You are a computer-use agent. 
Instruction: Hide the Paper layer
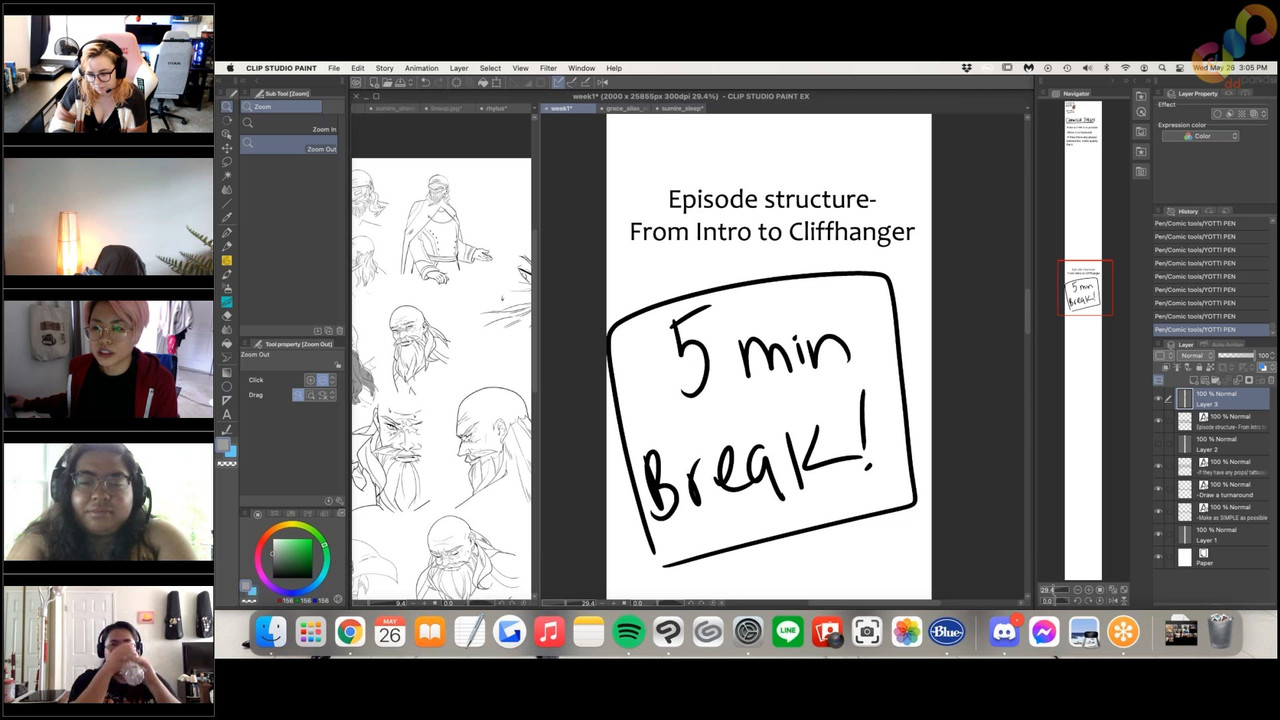point(1158,557)
